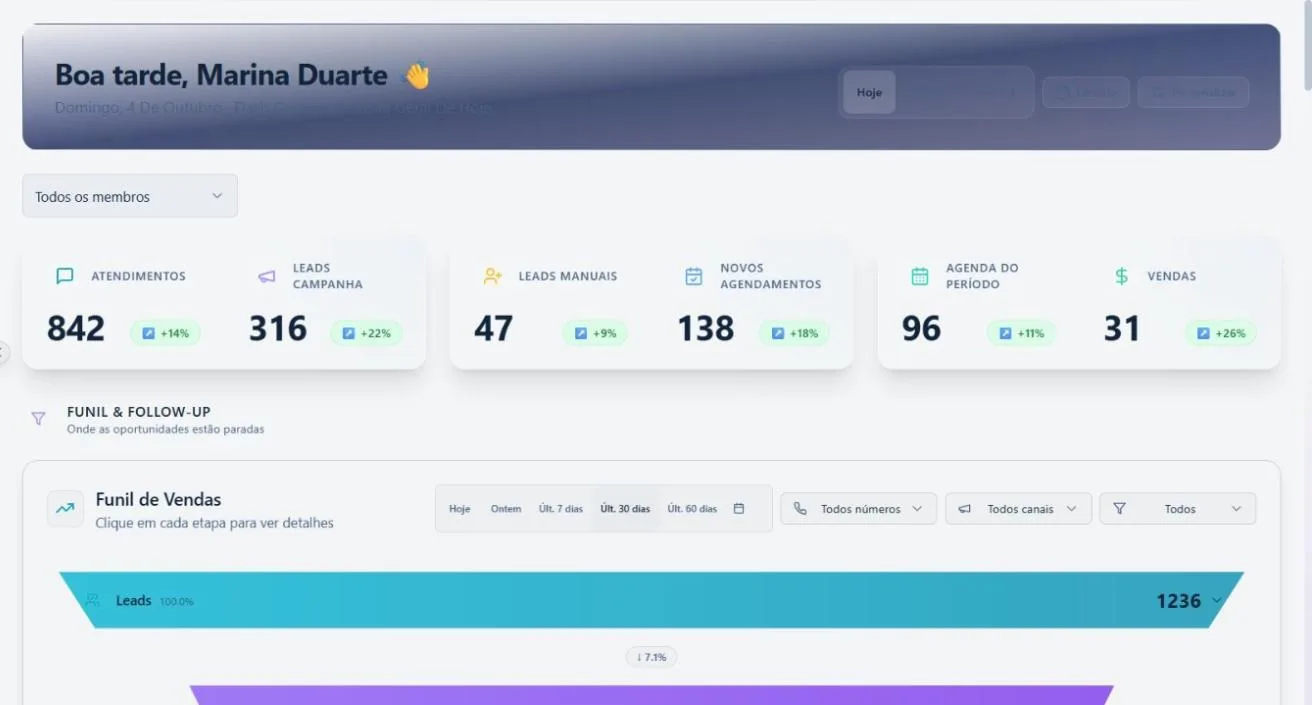This screenshot has height=705, width=1312.
Task: Switch funnel to Hoje tab
Action: pos(460,509)
